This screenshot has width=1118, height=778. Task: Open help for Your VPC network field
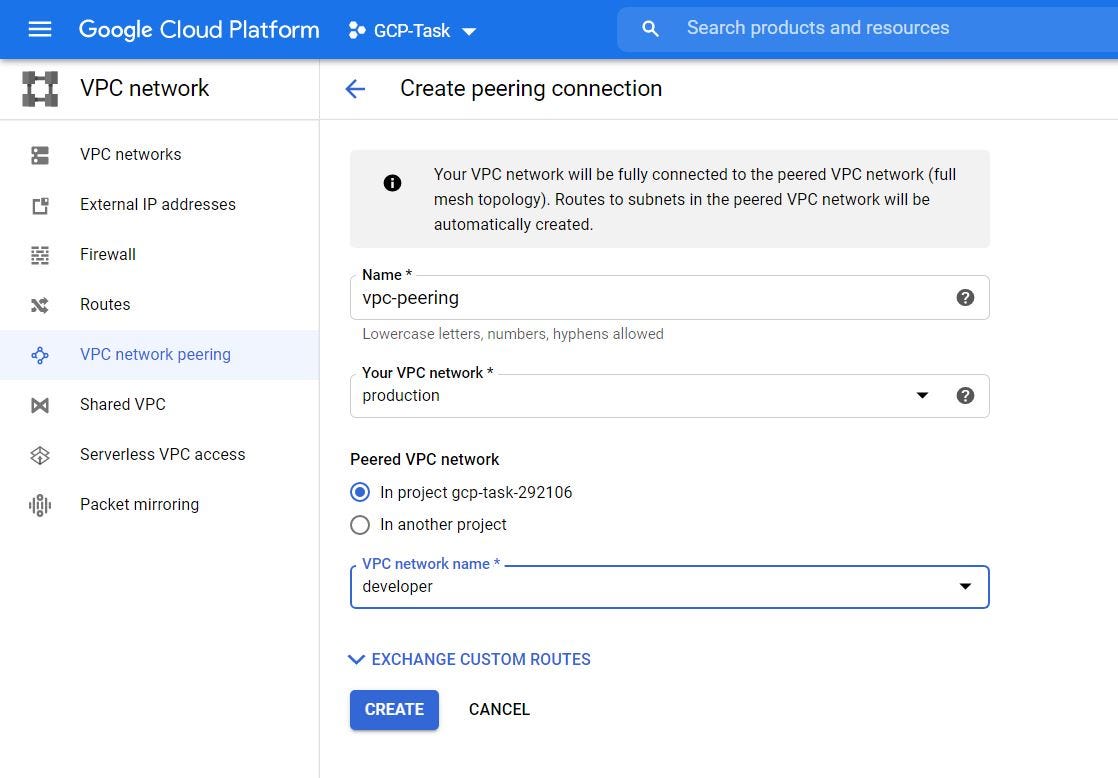coord(965,396)
